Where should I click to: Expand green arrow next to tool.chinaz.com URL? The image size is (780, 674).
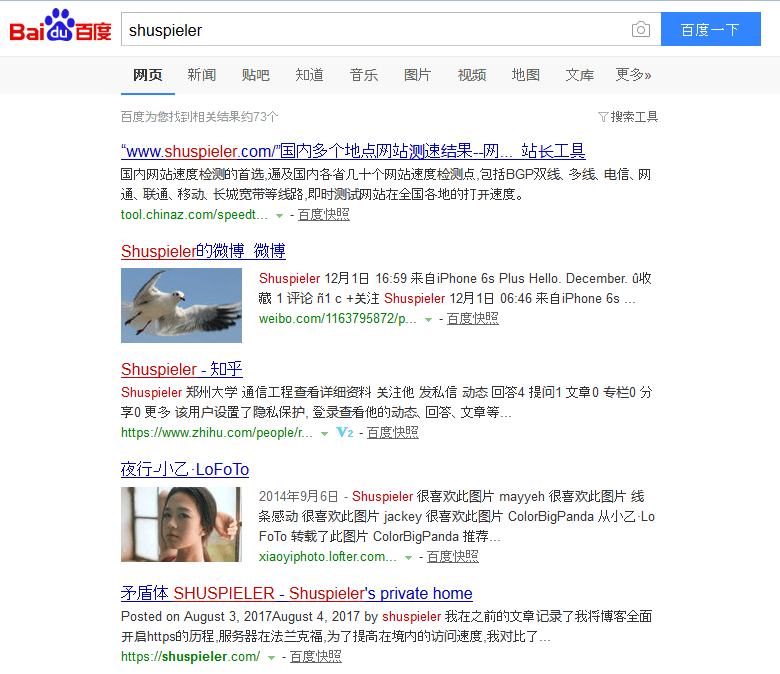[x=278, y=215]
